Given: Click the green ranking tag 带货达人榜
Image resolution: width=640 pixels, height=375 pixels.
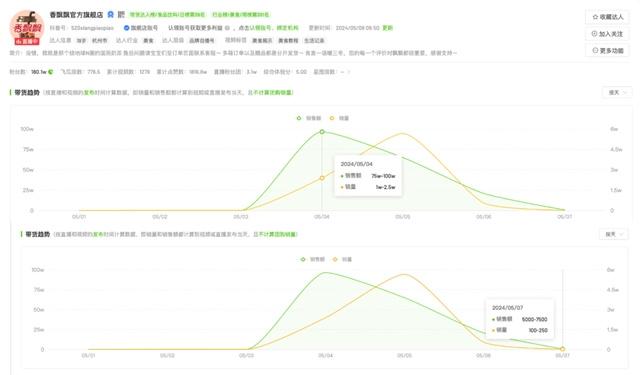Looking at the screenshot, I should [x=167, y=14].
